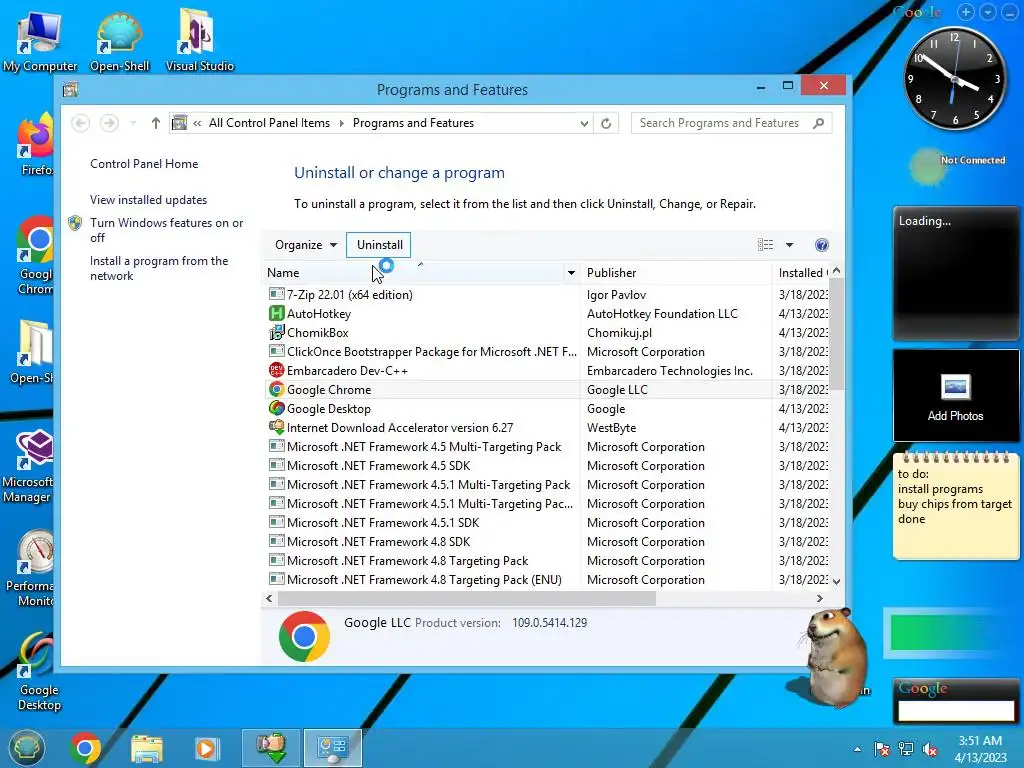Click the Start button orb

(x=27, y=748)
